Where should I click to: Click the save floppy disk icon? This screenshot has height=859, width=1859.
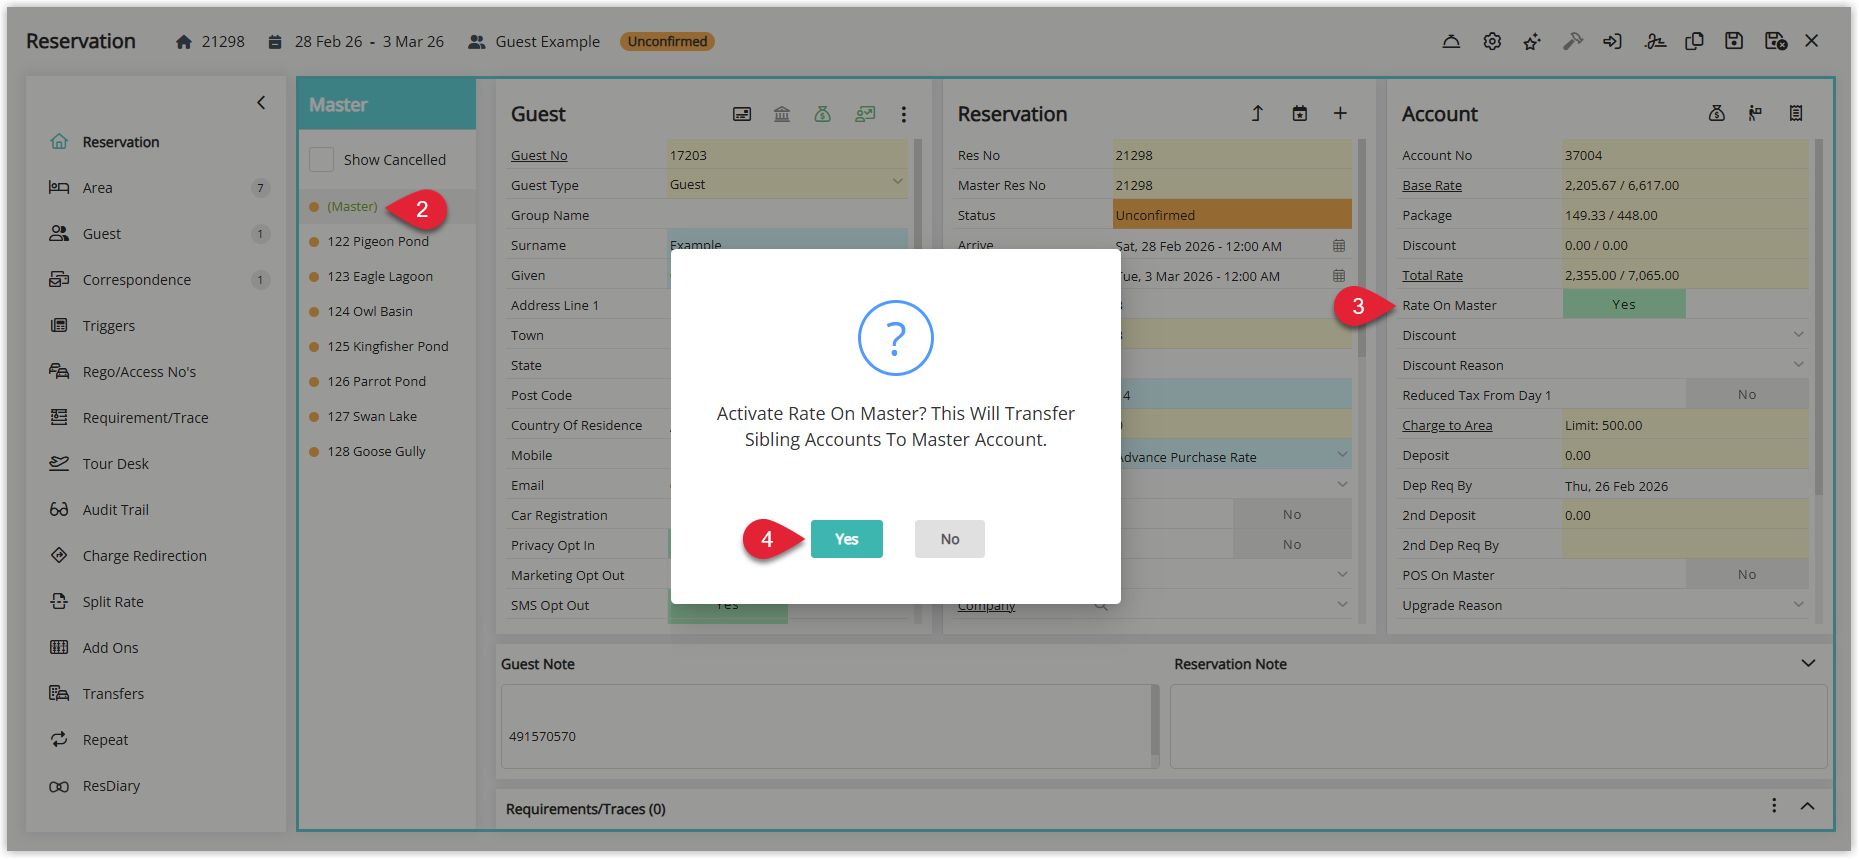1734,41
